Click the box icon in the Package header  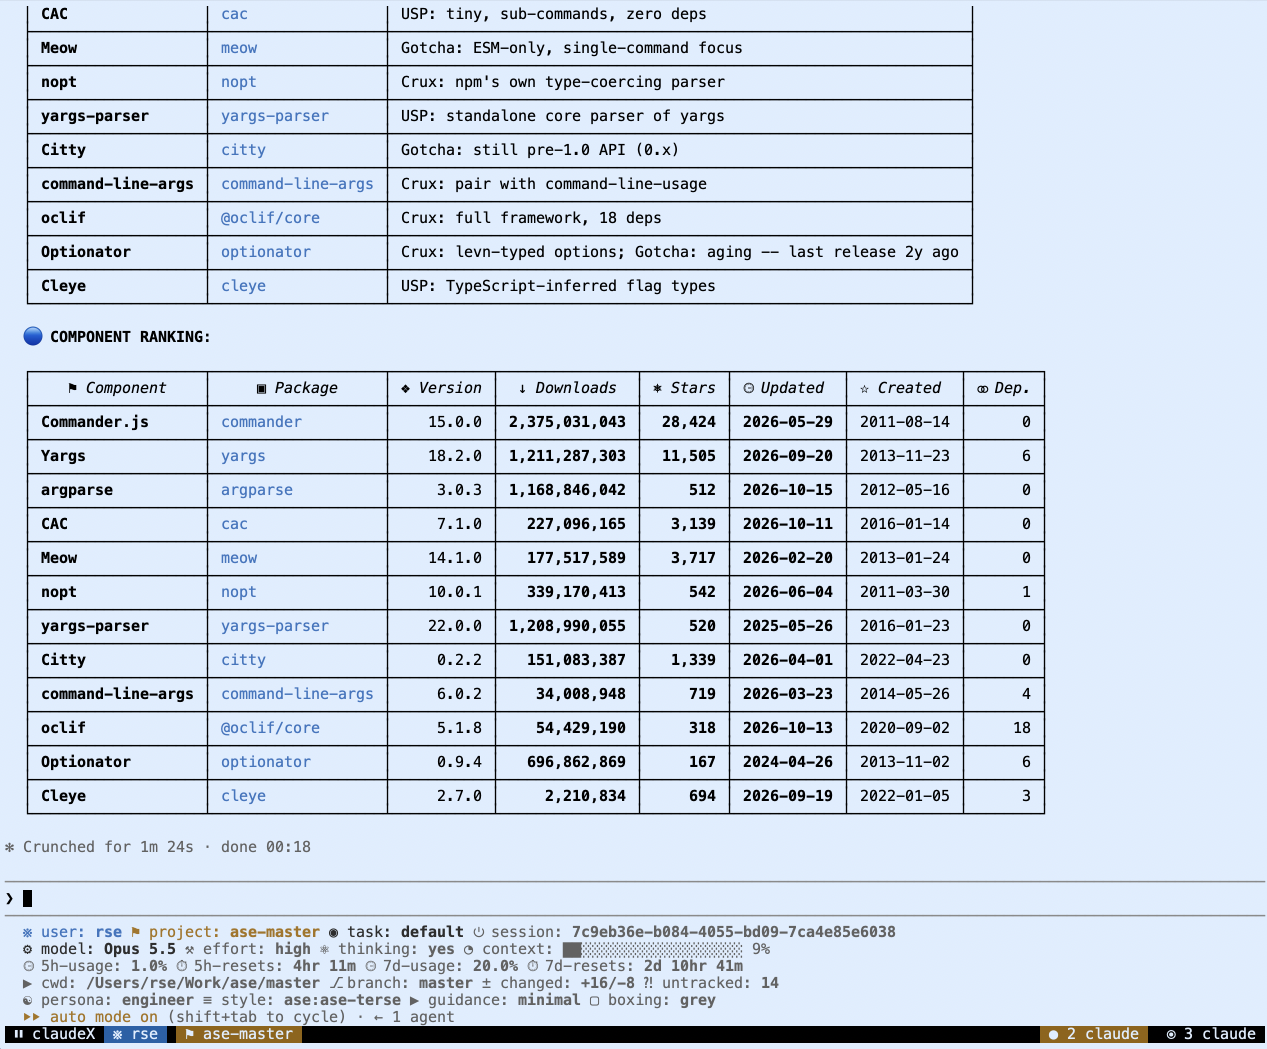pyautogui.click(x=262, y=388)
